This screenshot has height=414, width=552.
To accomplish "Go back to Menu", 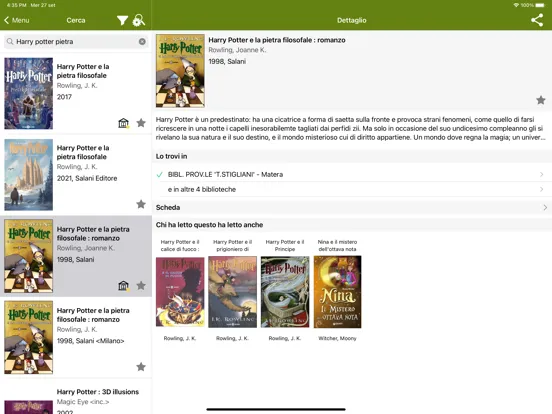I will tap(17, 20).
